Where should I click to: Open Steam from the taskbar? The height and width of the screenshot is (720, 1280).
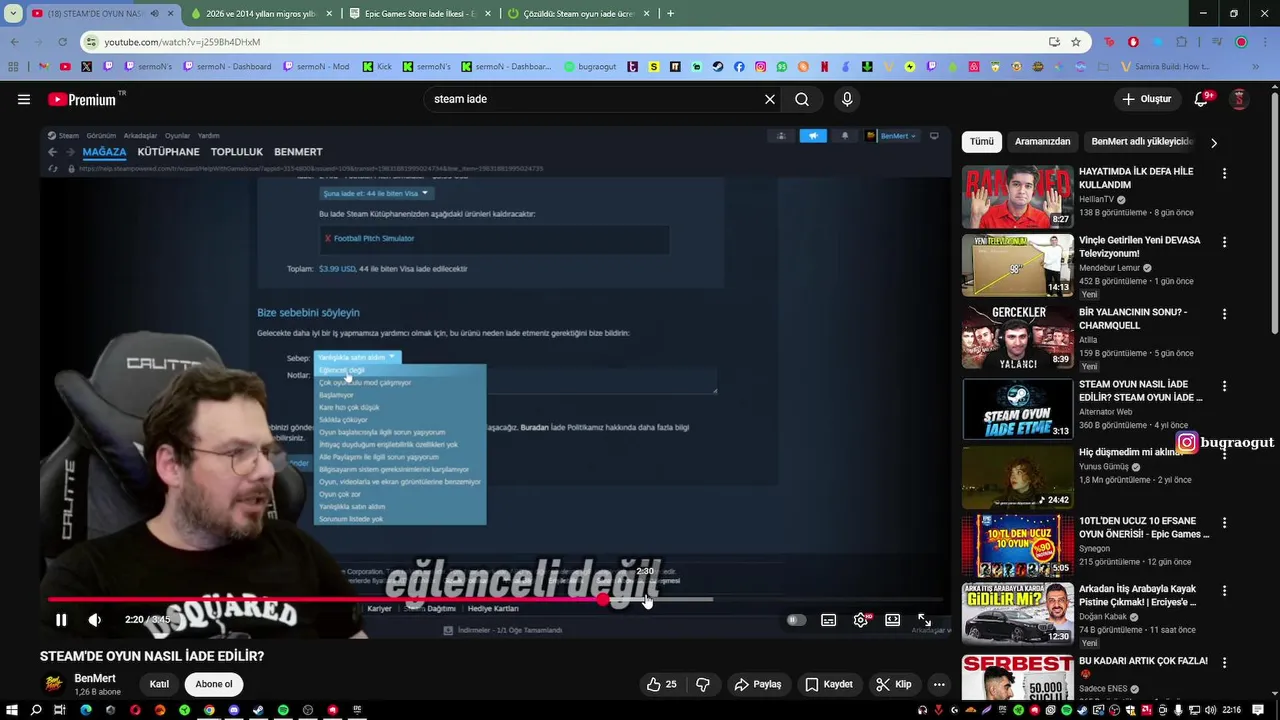258,710
